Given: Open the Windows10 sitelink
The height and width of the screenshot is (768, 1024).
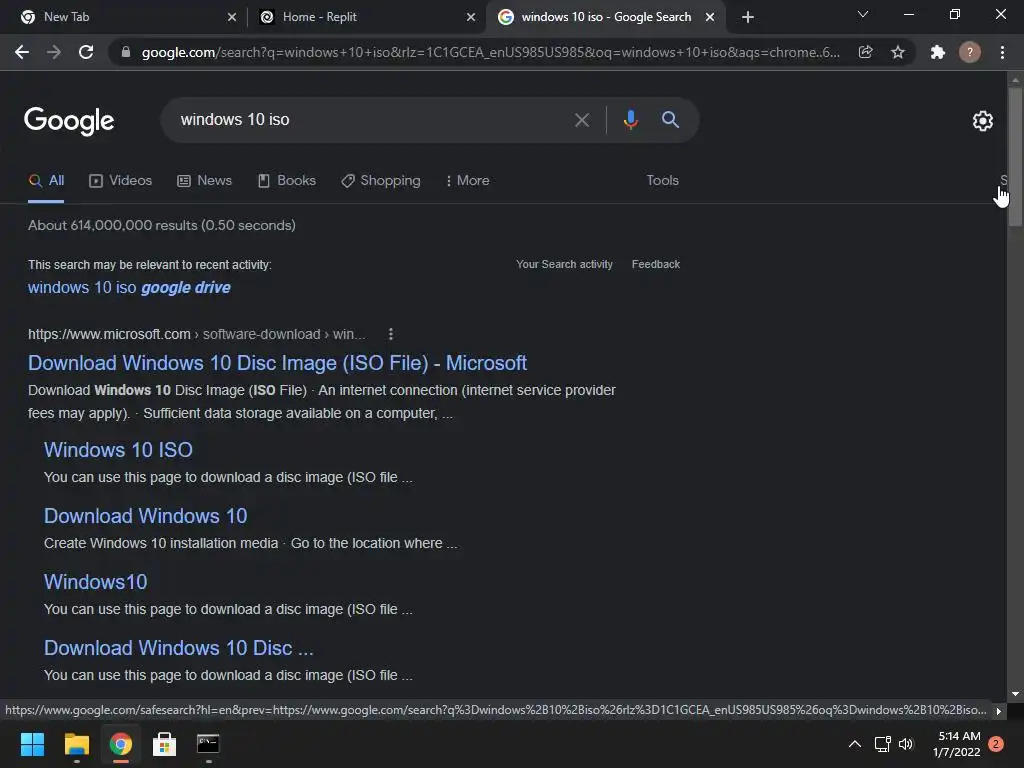Looking at the screenshot, I should tap(95, 582).
